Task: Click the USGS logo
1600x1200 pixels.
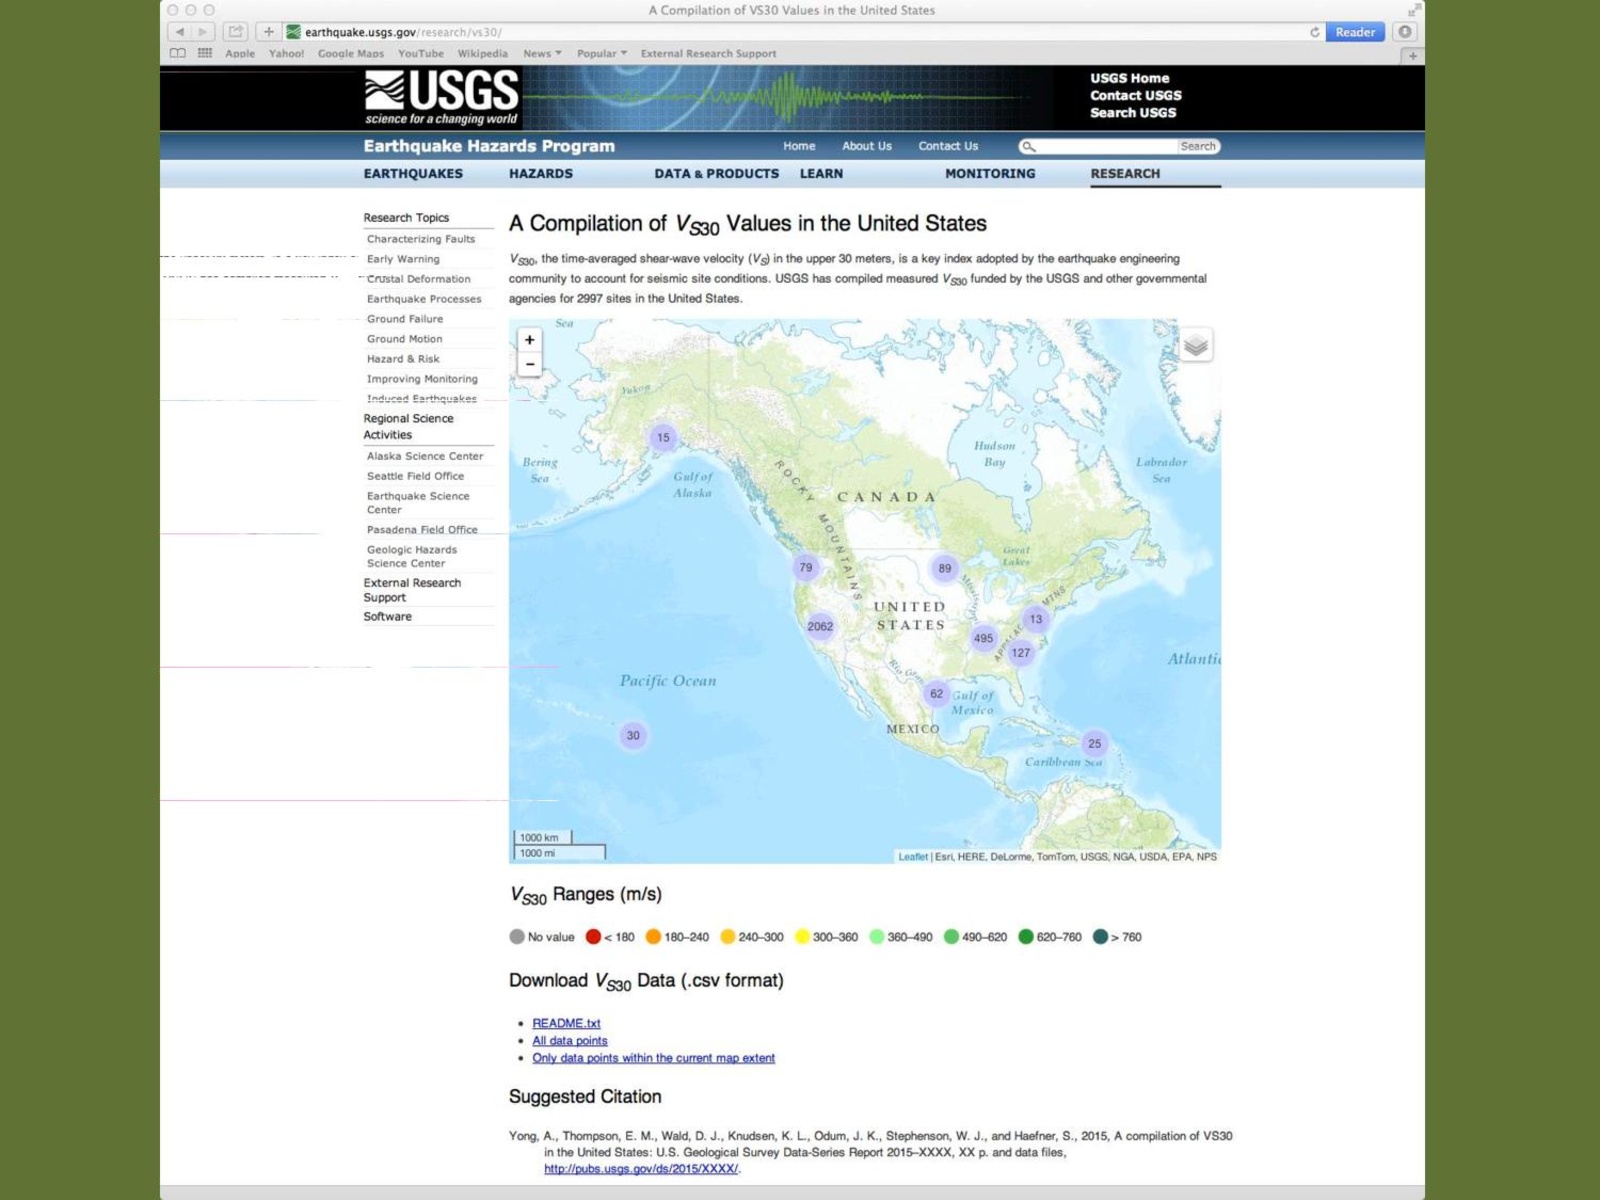Action: tap(441, 97)
